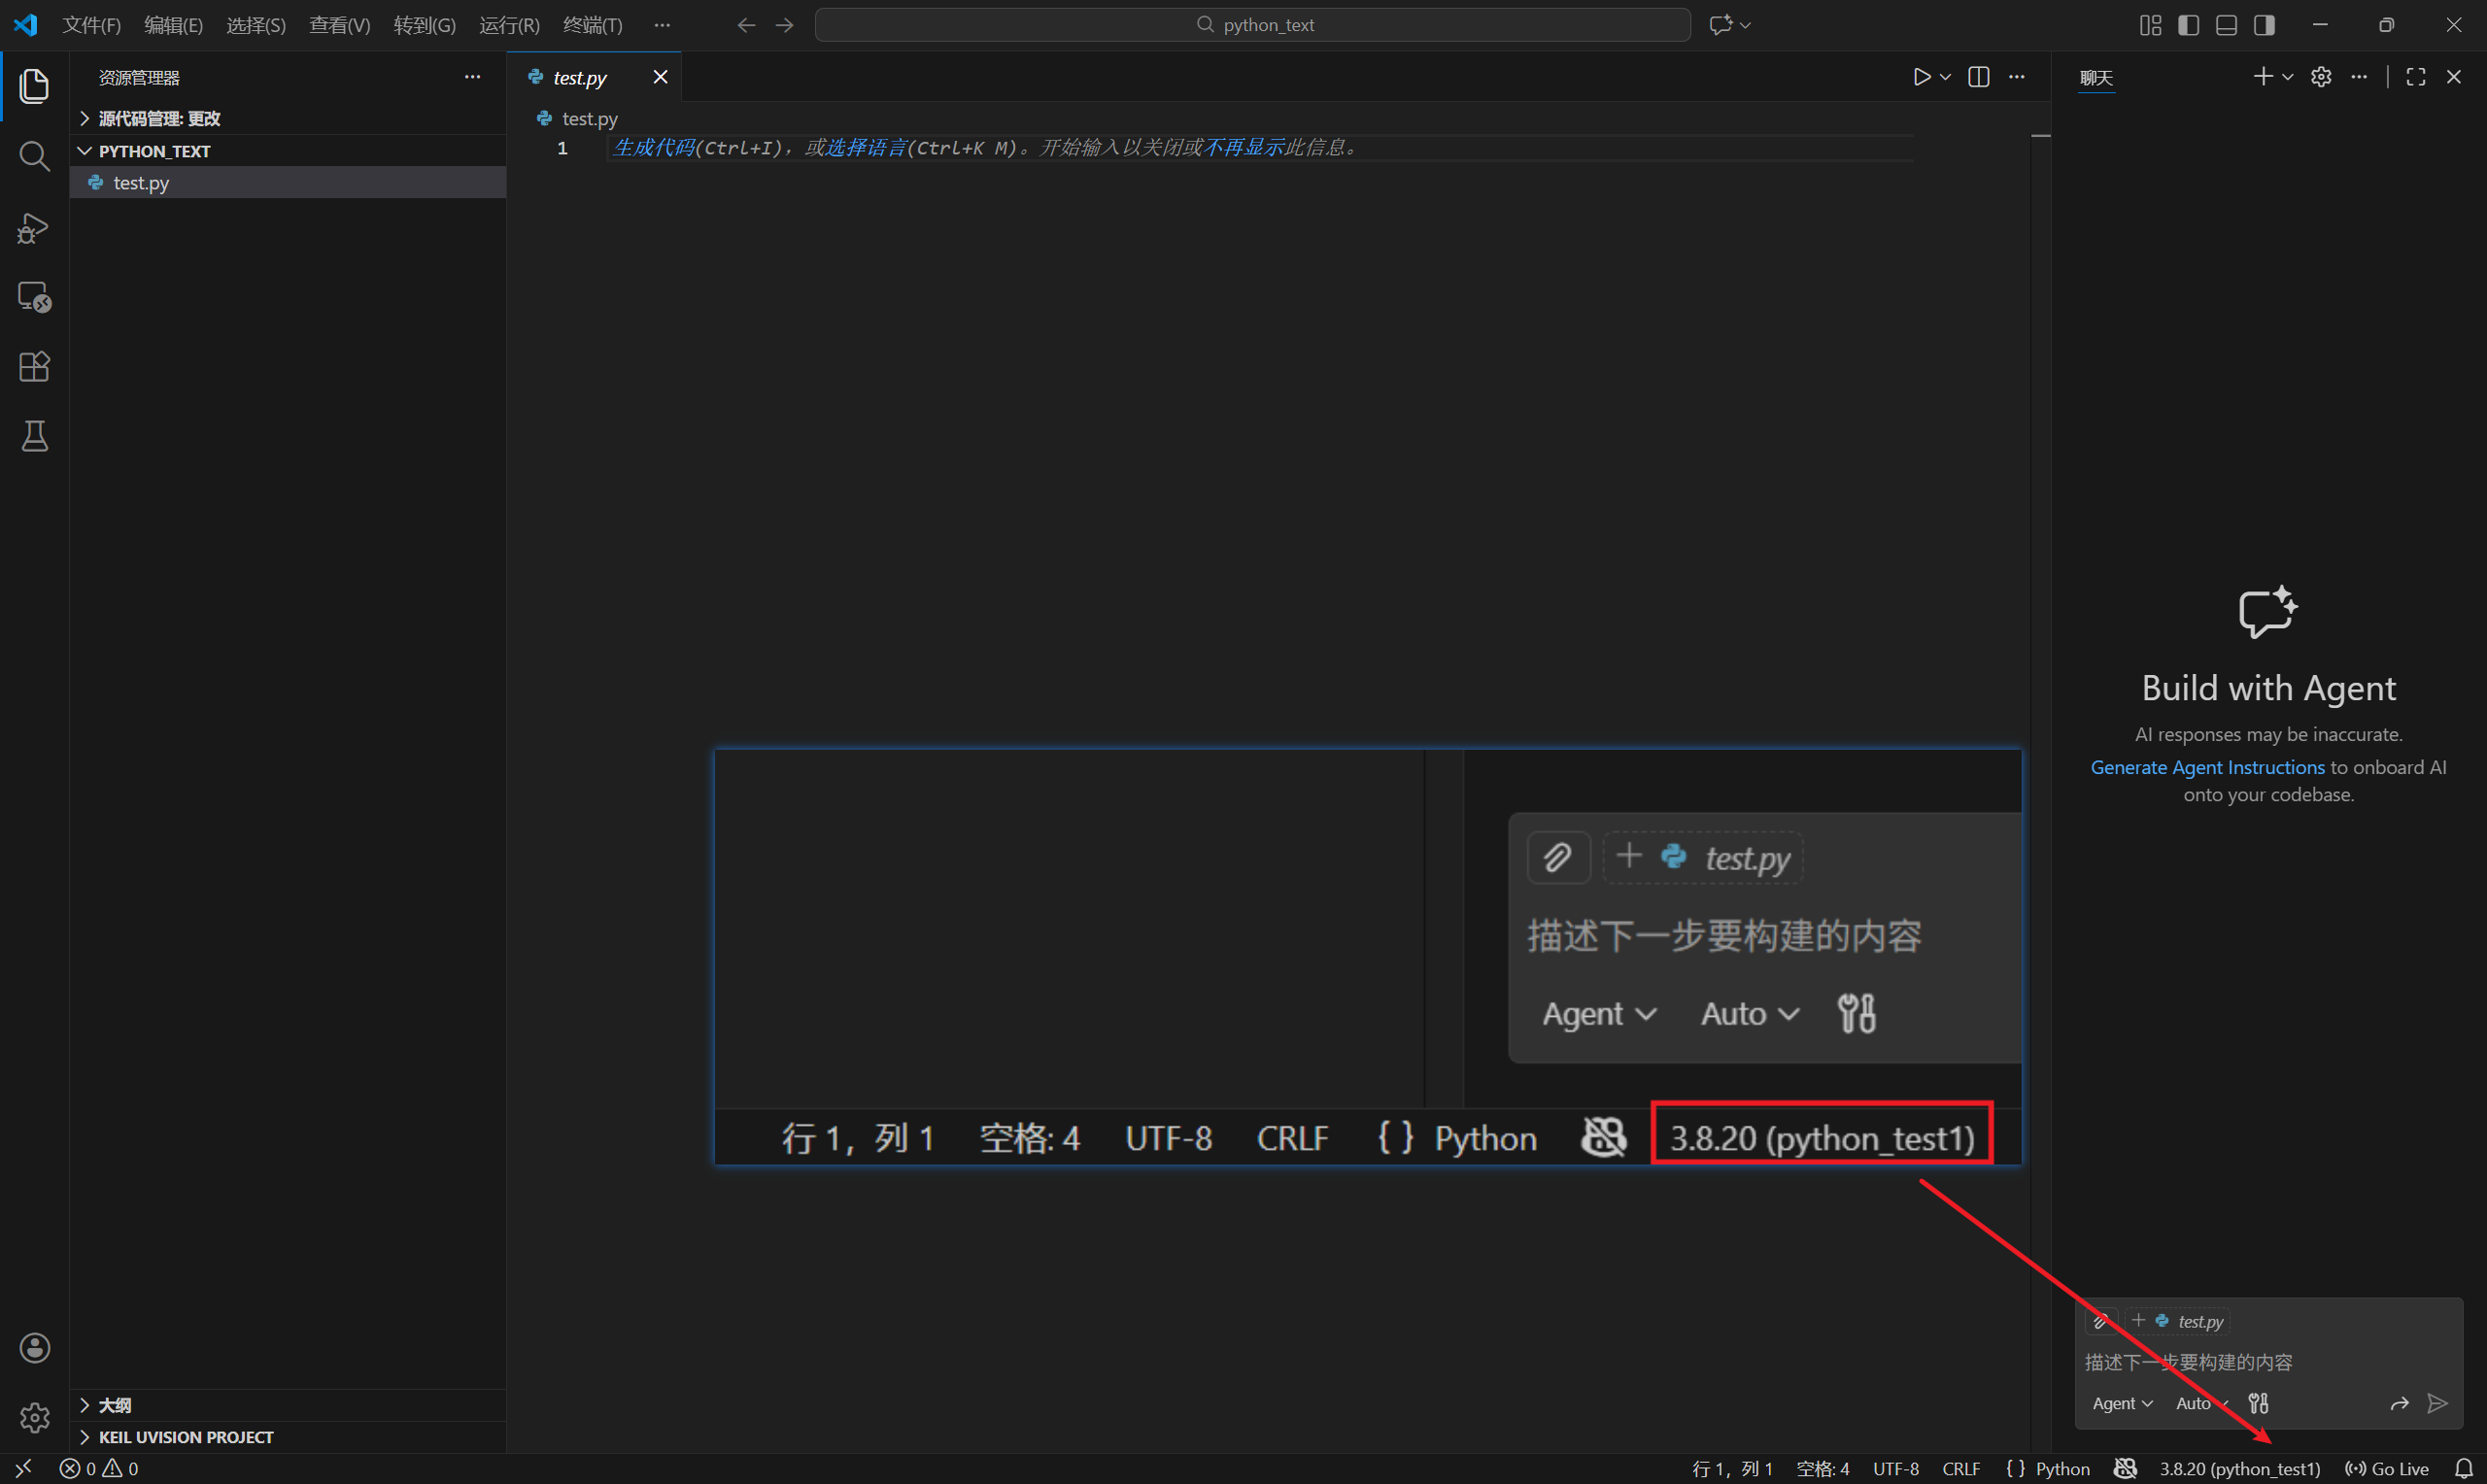Expand the 大纲 outline section
Viewport: 2487px width, 1484px height.
click(x=113, y=1404)
